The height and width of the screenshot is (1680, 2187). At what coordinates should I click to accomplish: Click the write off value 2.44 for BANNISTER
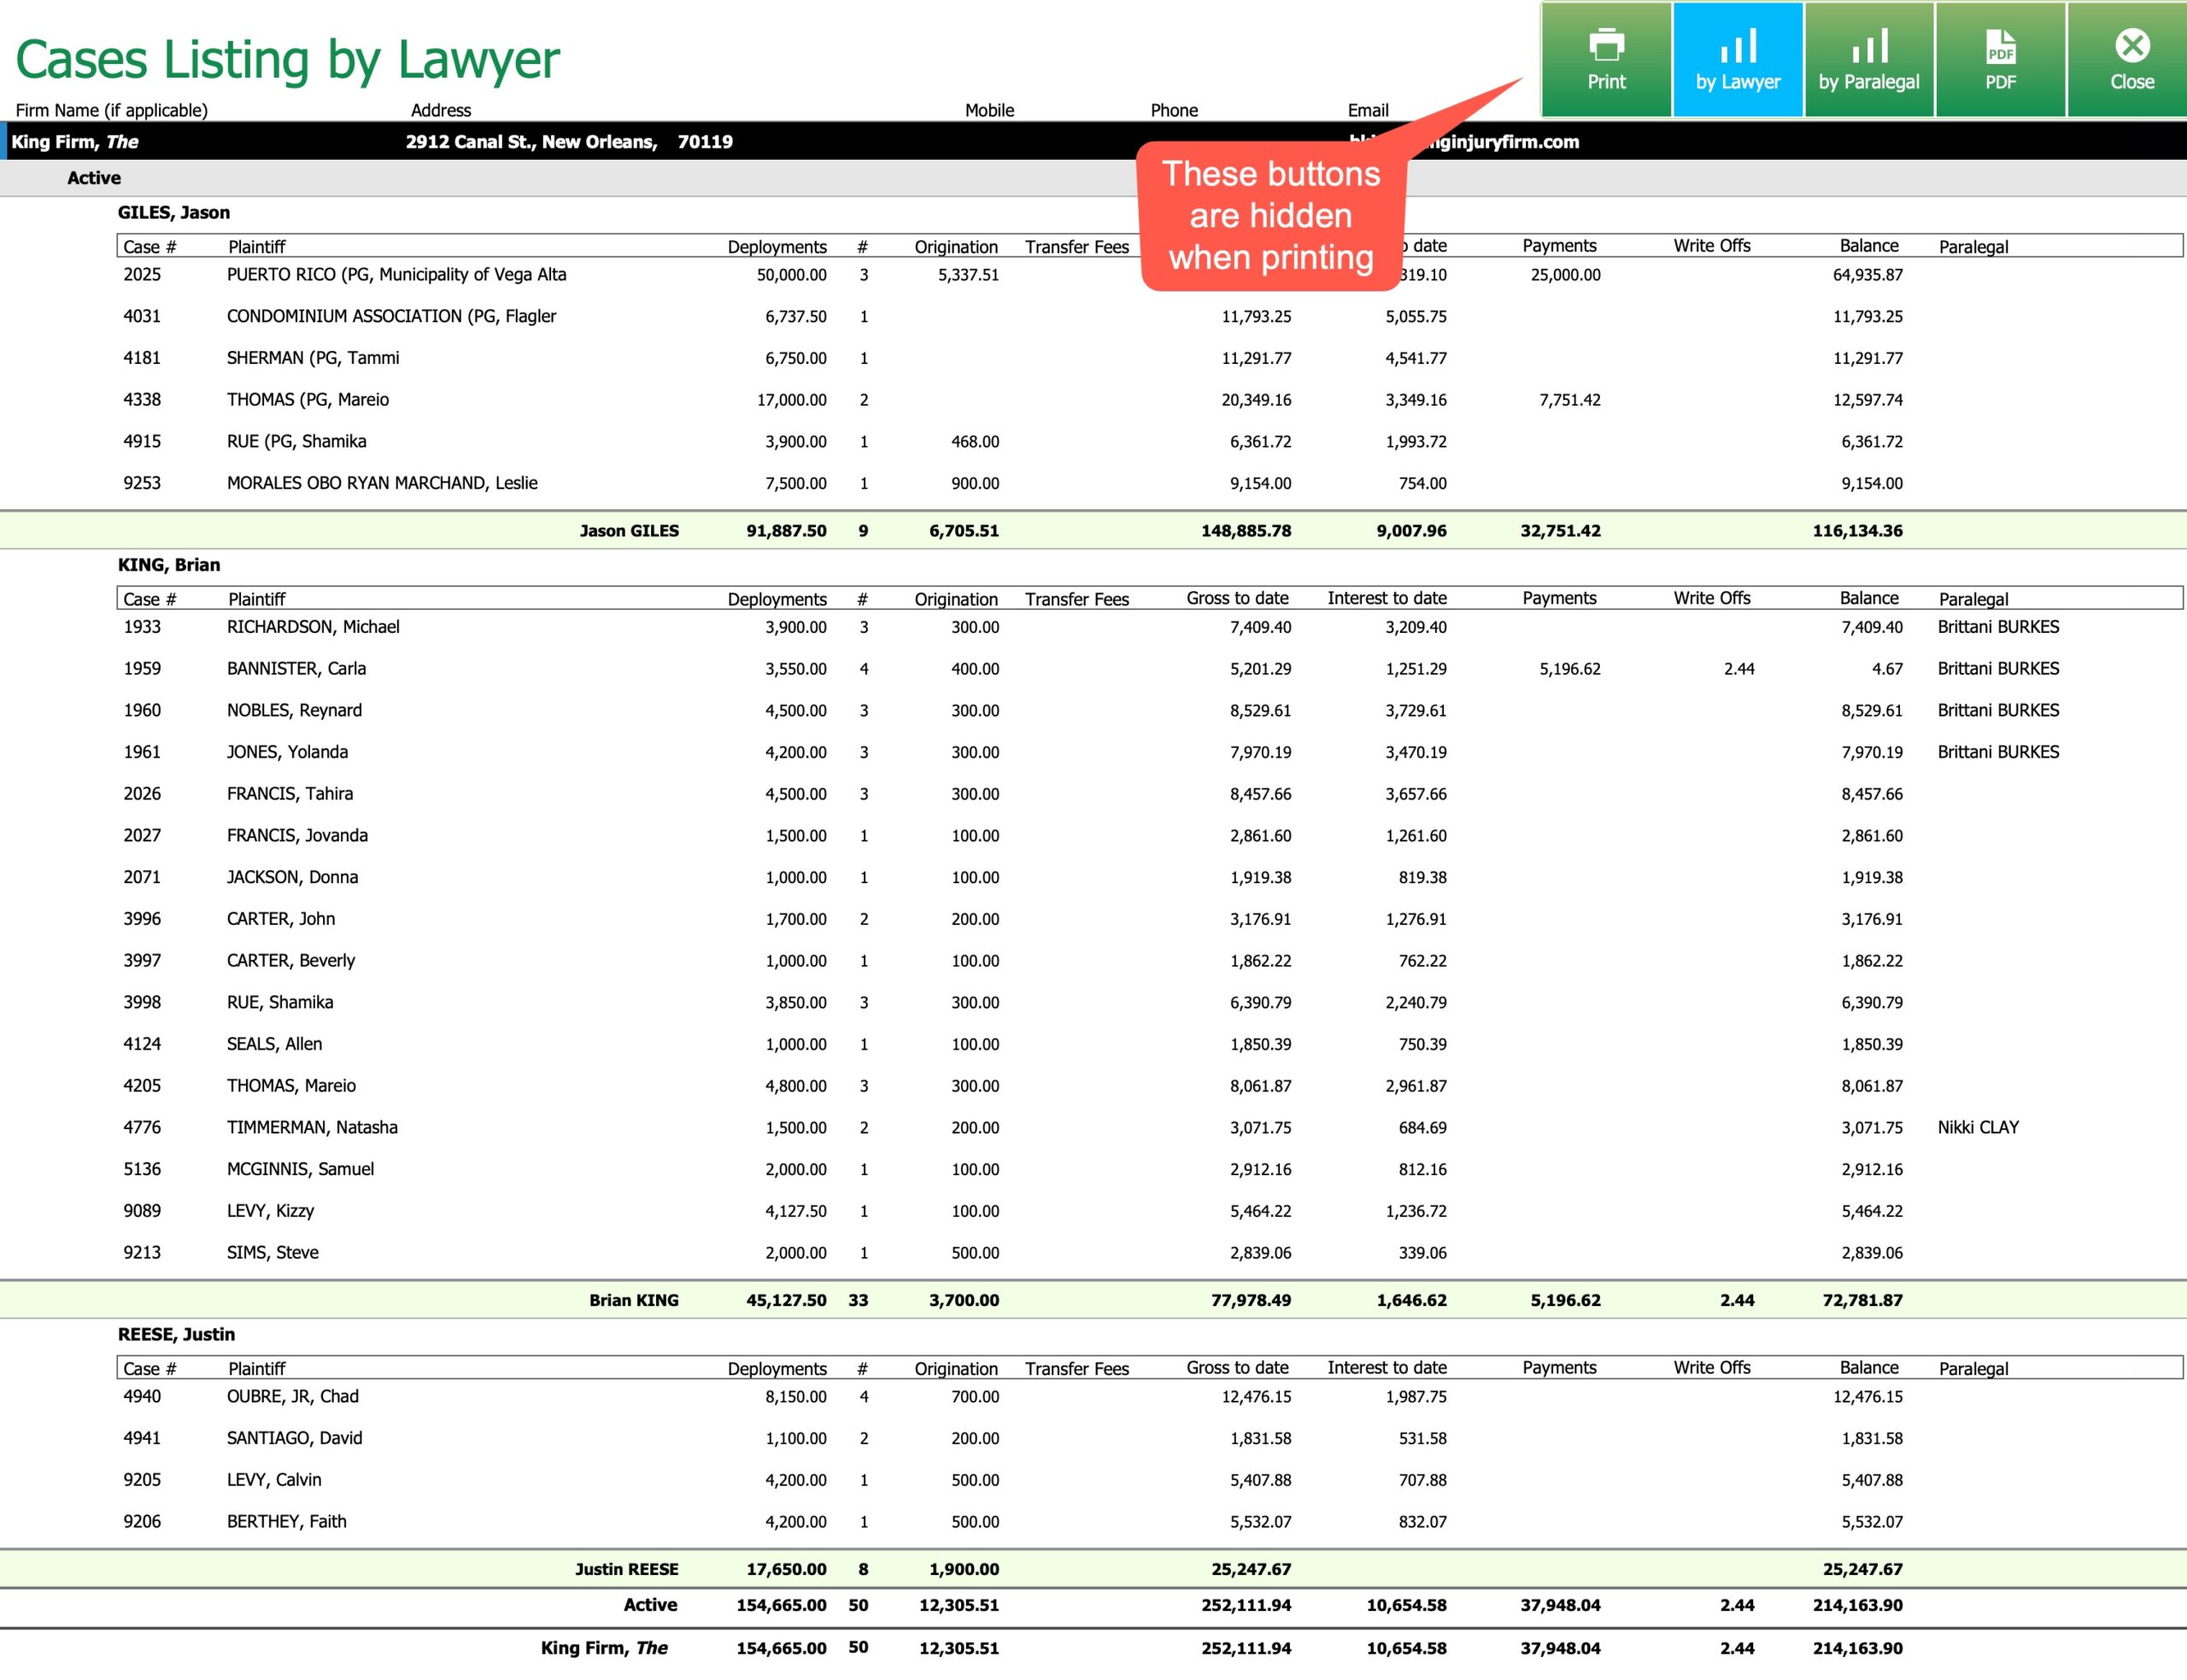tap(1739, 669)
